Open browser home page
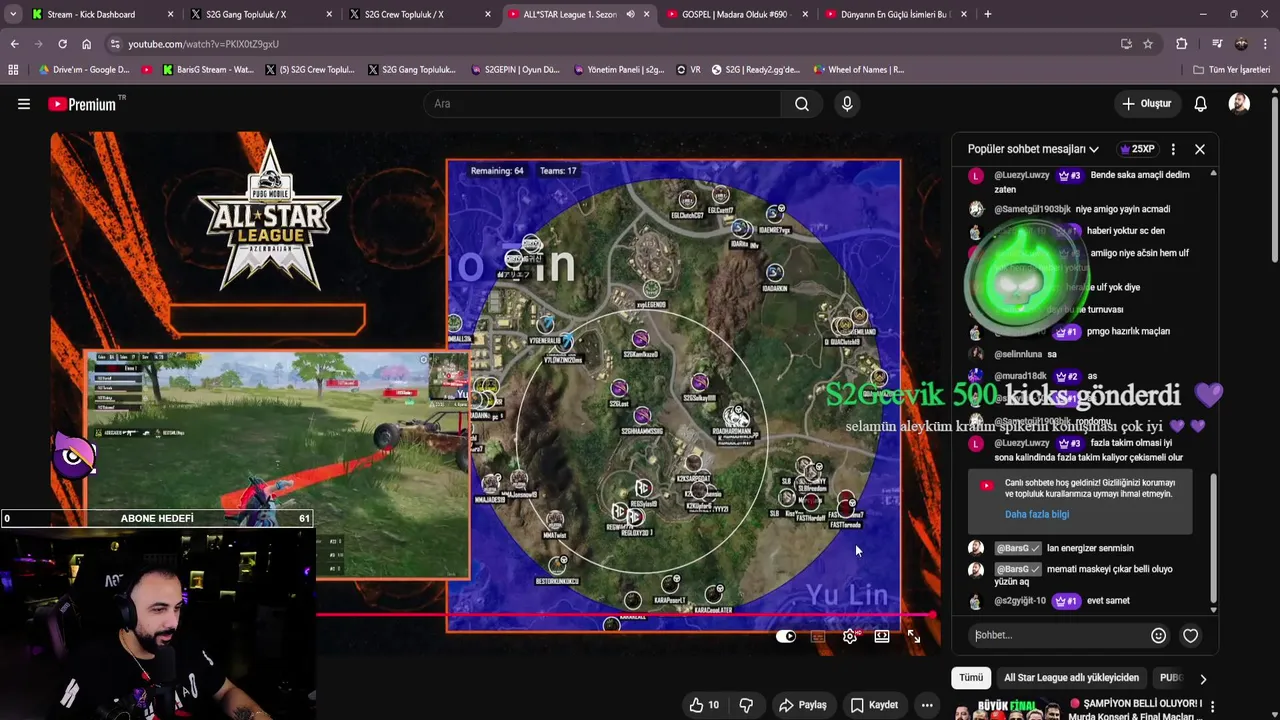This screenshot has width=1280, height=720. tap(86, 44)
